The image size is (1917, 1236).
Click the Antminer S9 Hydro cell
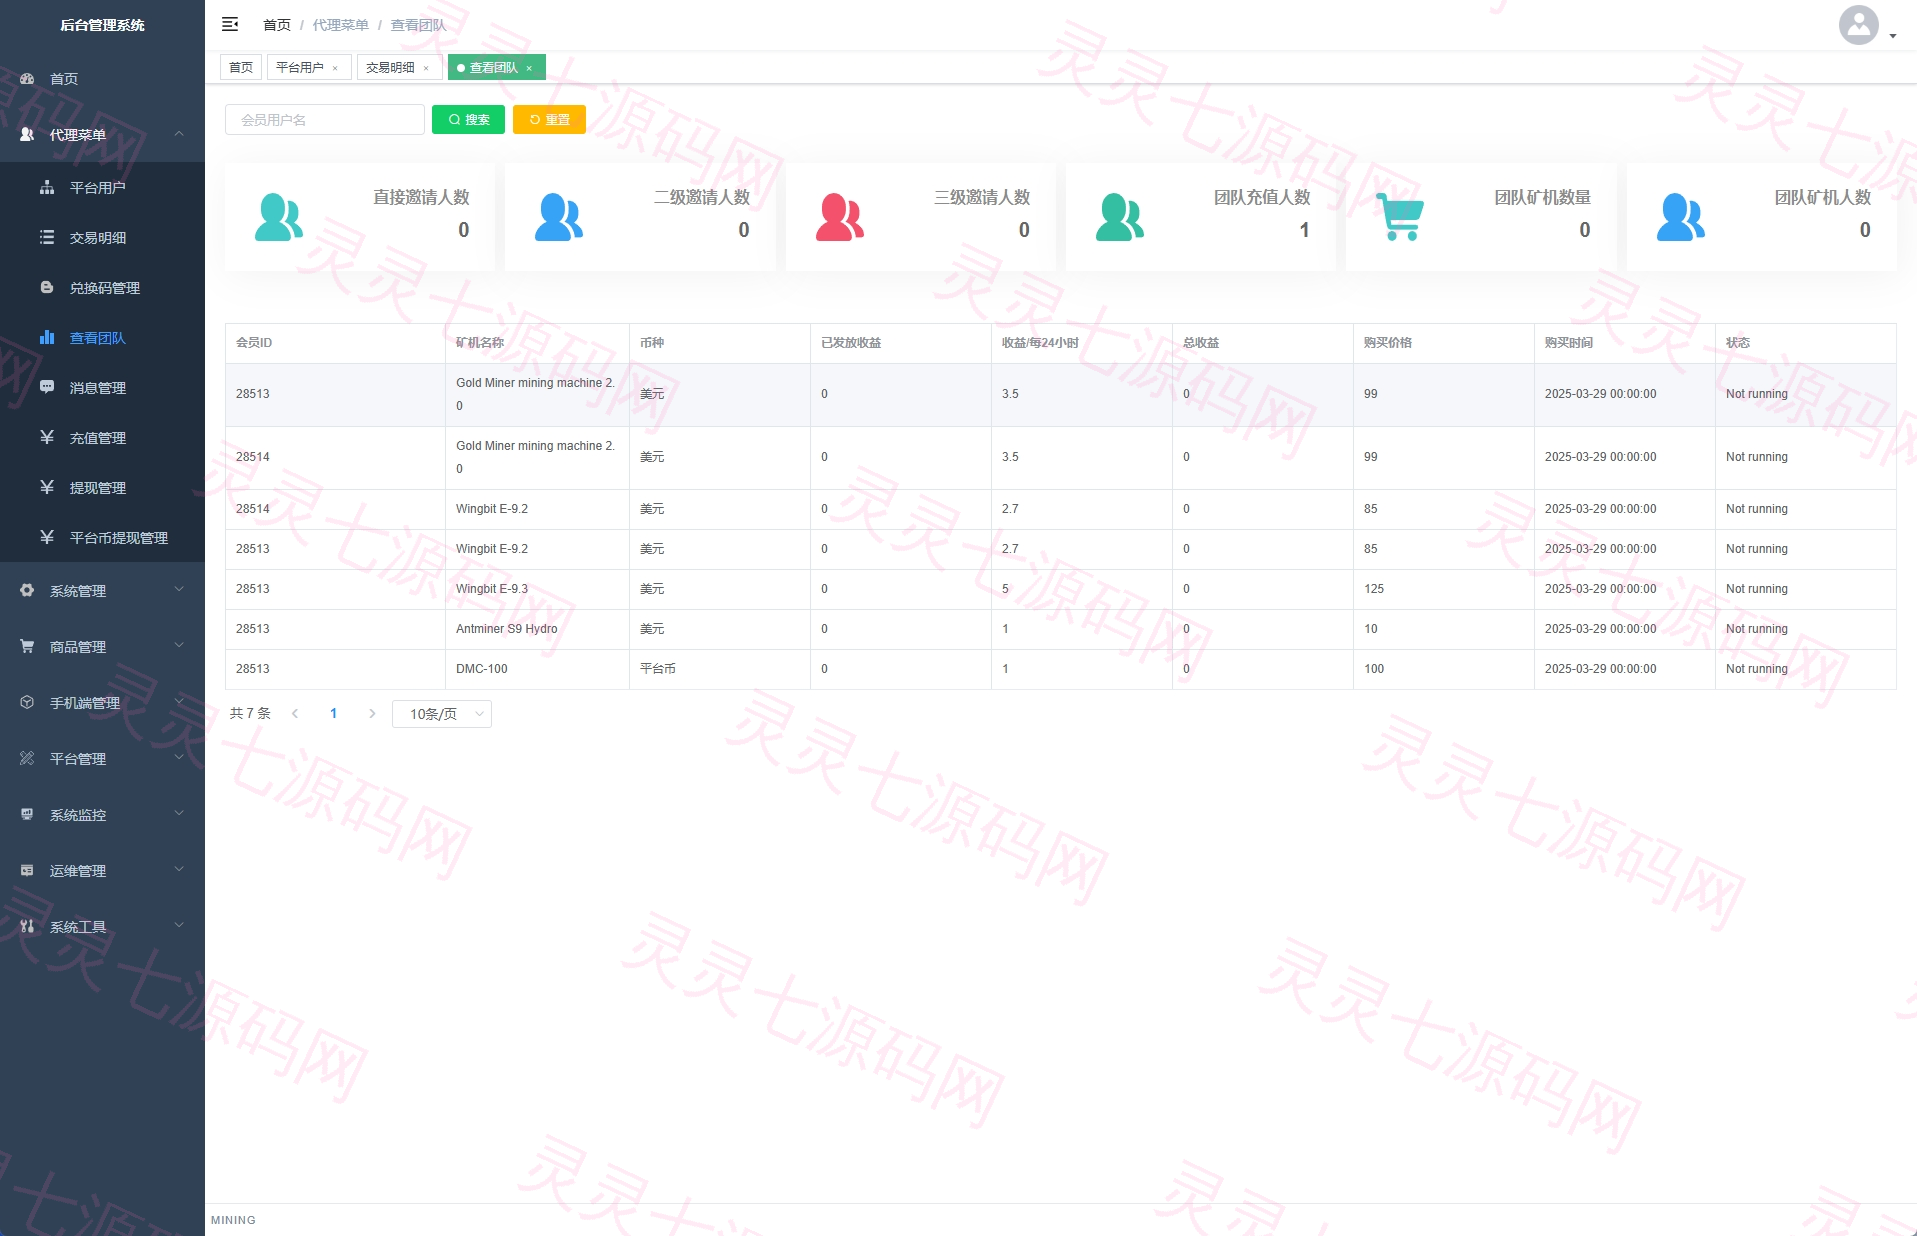click(x=537, y=629)
